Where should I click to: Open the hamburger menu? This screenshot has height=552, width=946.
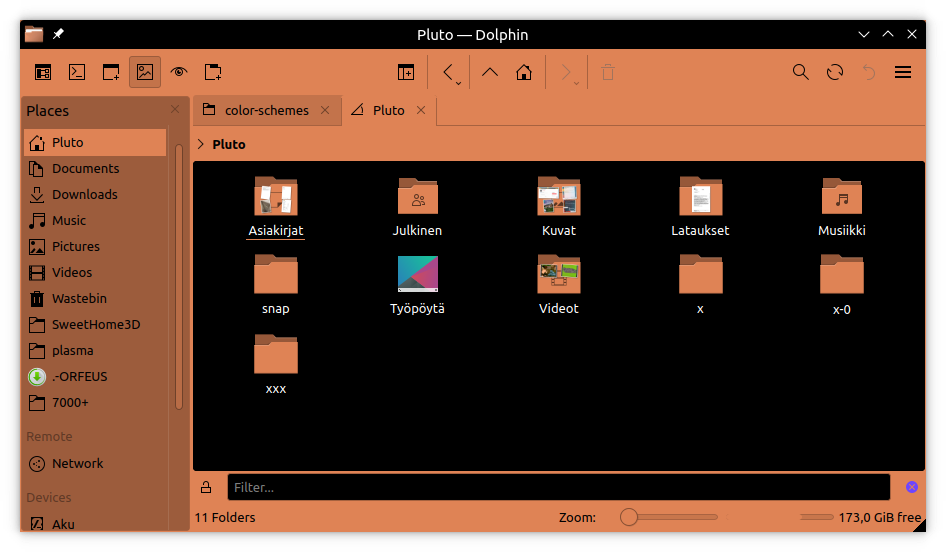tap(903, 72)
